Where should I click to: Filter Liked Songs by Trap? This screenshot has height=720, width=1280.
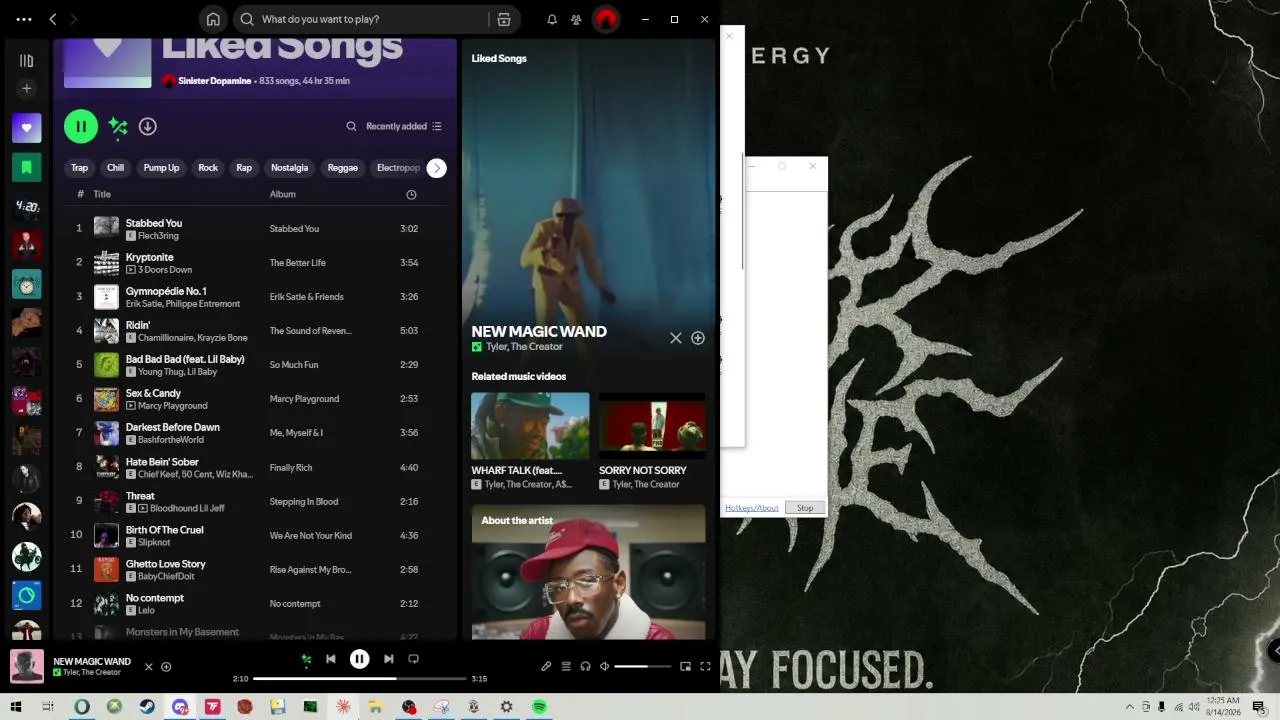[80, 168]
